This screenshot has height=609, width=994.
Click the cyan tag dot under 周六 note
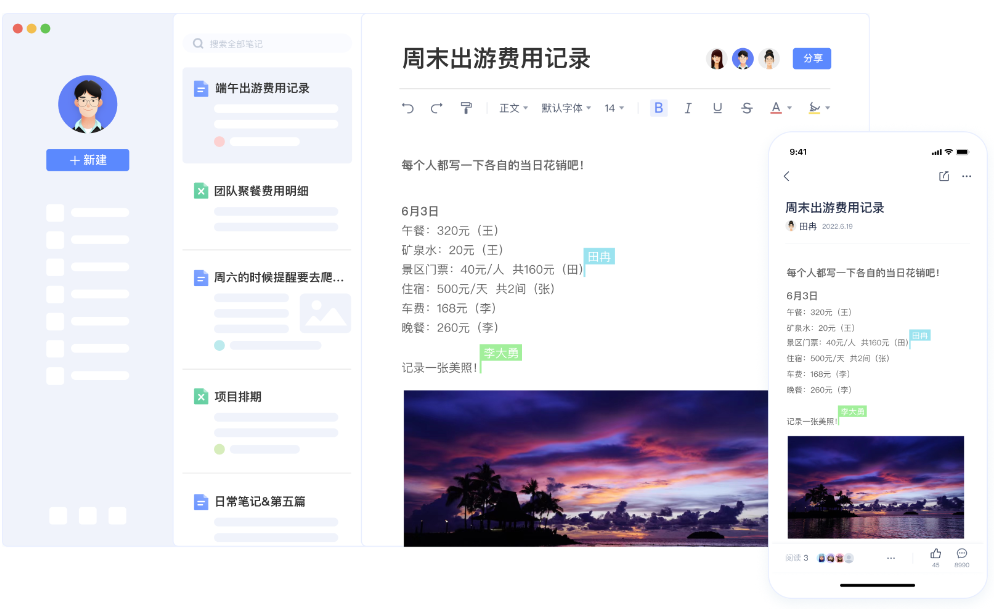coord(219,345)
